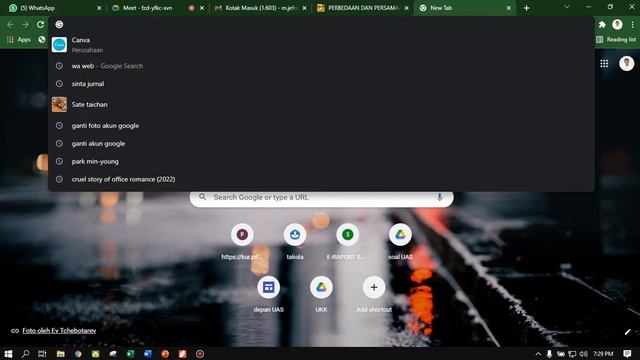Open the 'UKK' Drive shortcut
640x360 pixels.
(321, 294)
